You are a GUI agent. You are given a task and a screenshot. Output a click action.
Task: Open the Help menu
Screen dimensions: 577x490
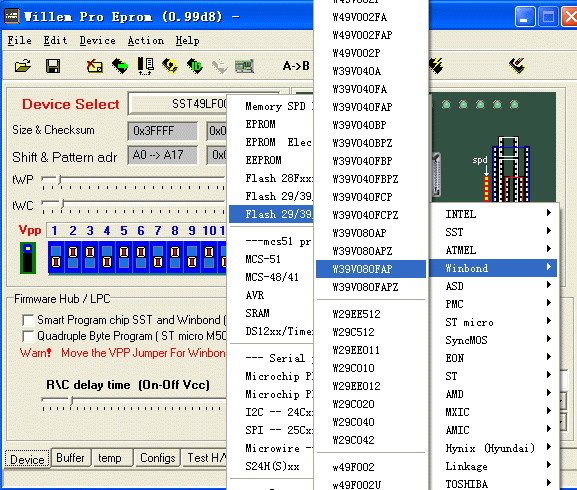coord(187,40)
